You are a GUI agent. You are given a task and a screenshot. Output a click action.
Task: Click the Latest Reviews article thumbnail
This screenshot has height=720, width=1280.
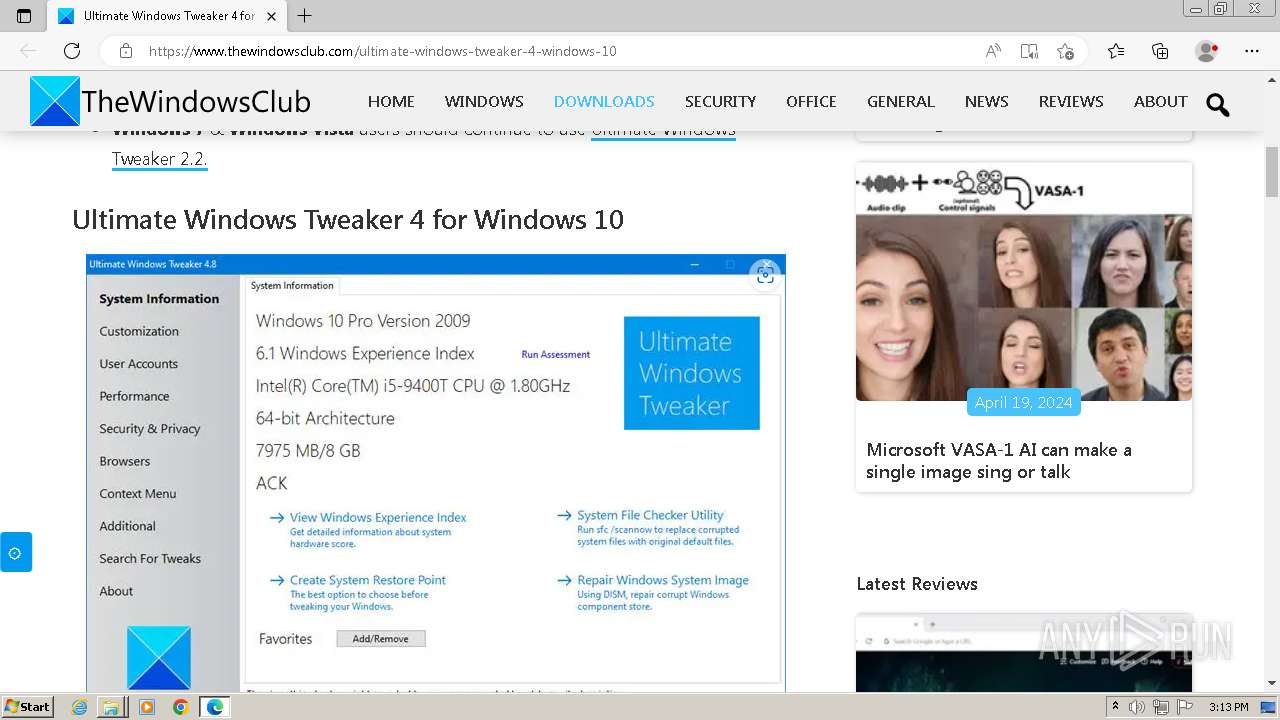click(x=1024, y=652)
